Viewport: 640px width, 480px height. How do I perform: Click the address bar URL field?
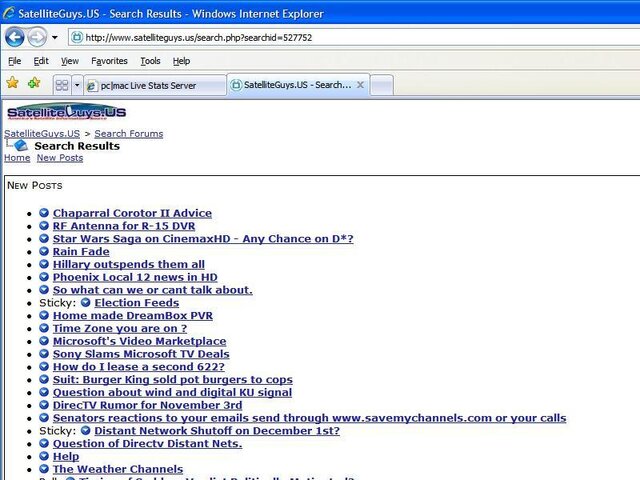tap(355, 38)
